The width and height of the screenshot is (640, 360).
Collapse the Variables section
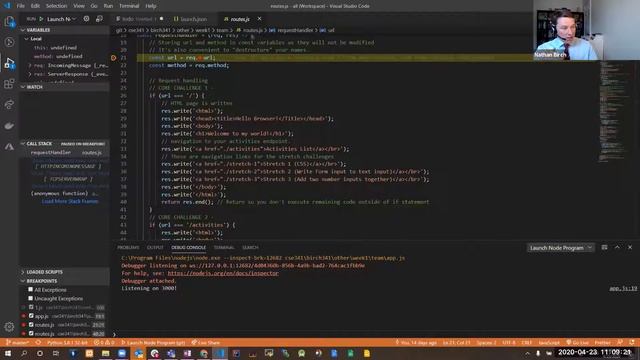coord(64,30)
